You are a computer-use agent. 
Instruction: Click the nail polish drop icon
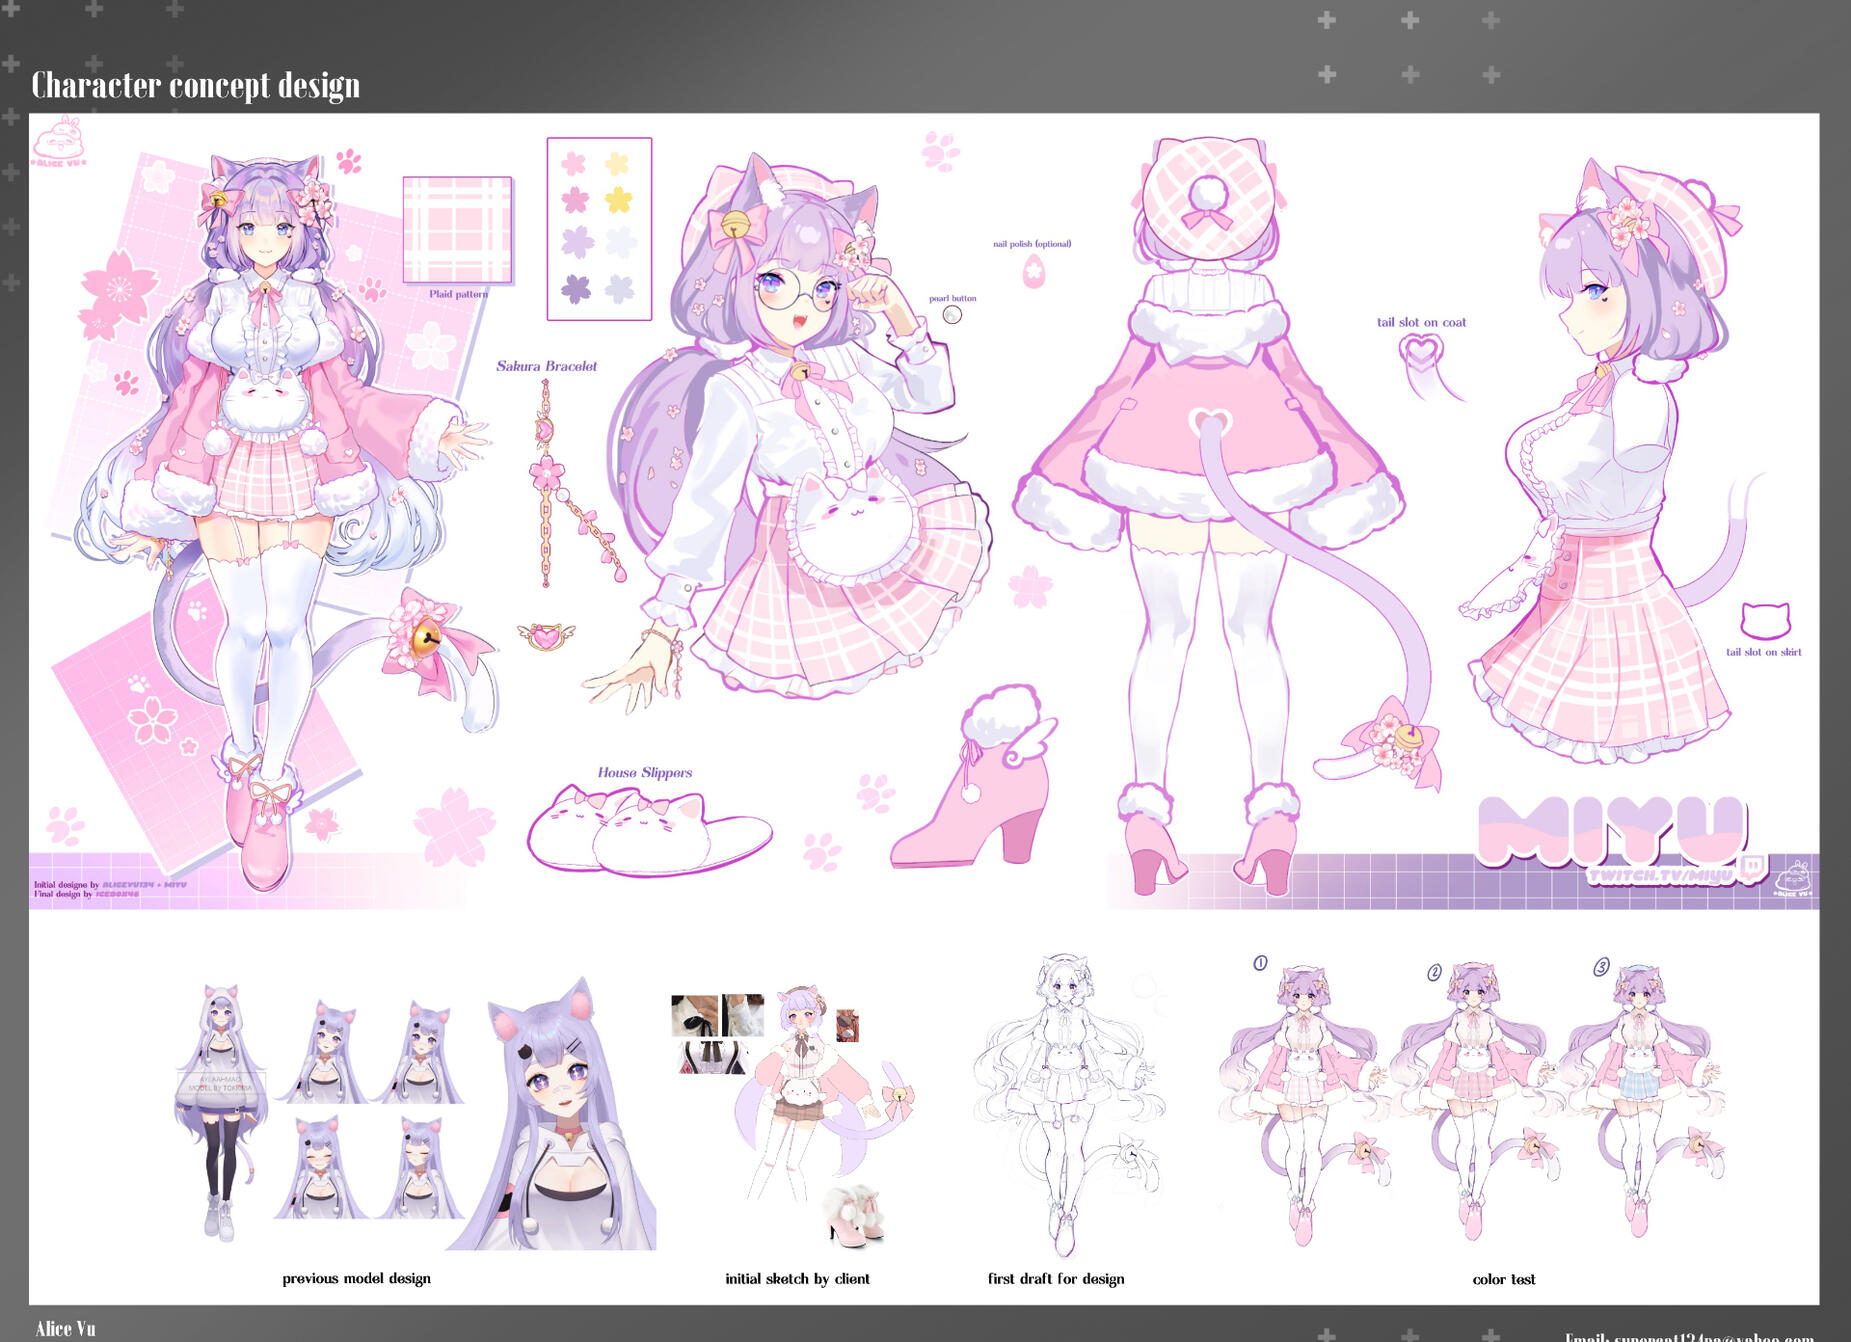1033,270
